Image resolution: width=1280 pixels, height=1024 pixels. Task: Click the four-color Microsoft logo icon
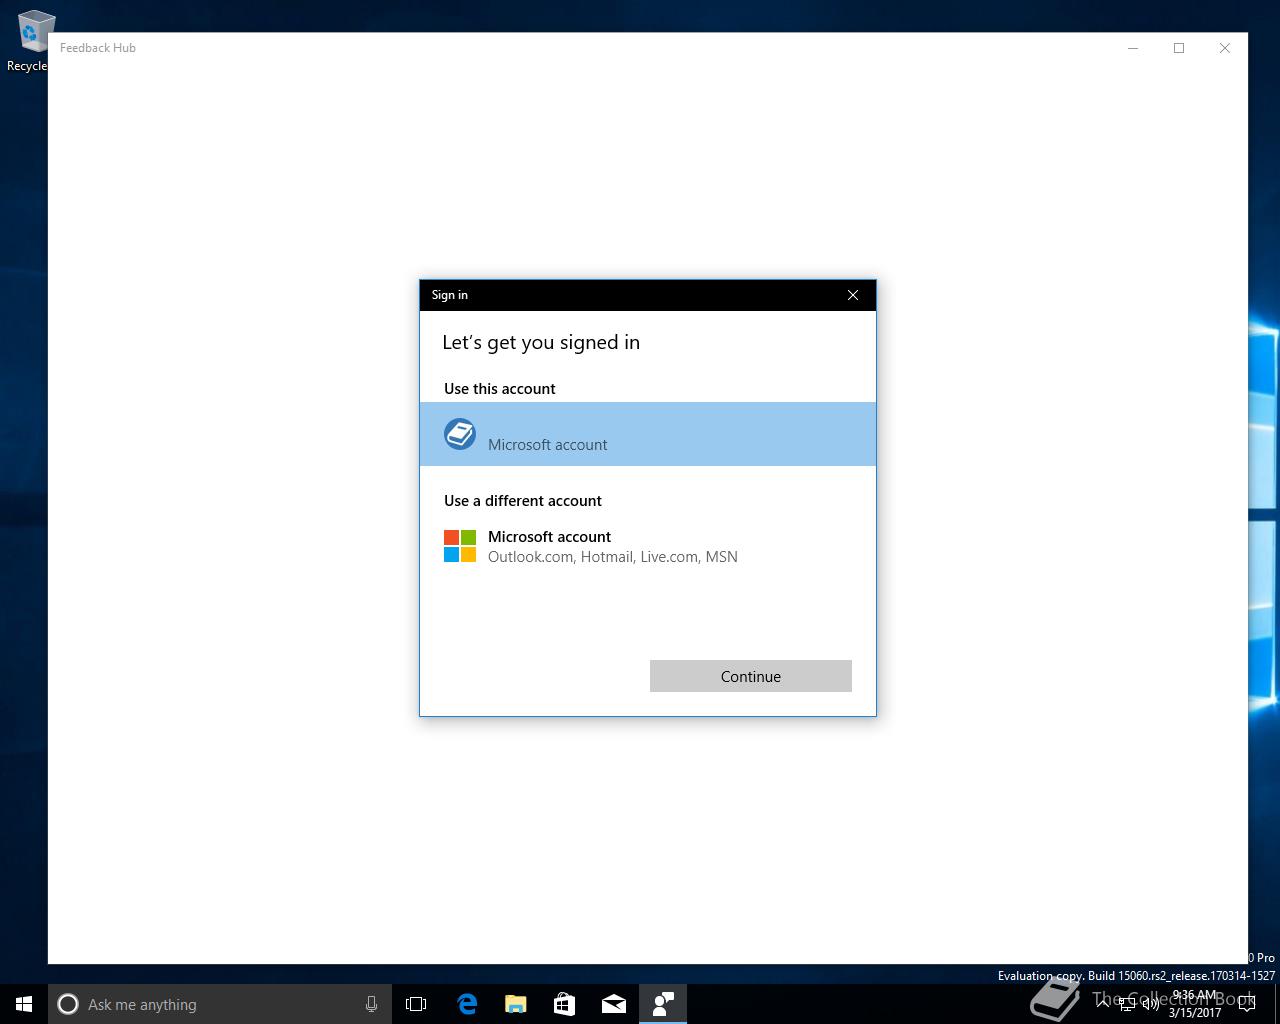pos(460,546)
